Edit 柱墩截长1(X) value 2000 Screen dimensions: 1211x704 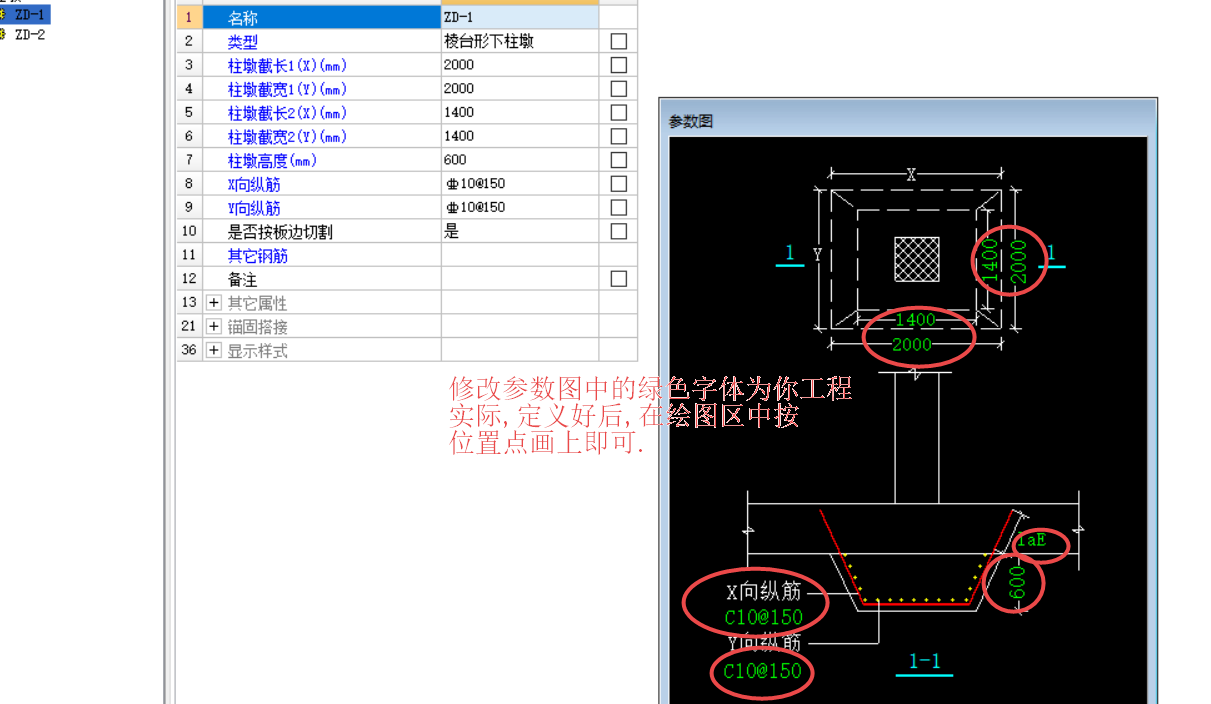520,65
